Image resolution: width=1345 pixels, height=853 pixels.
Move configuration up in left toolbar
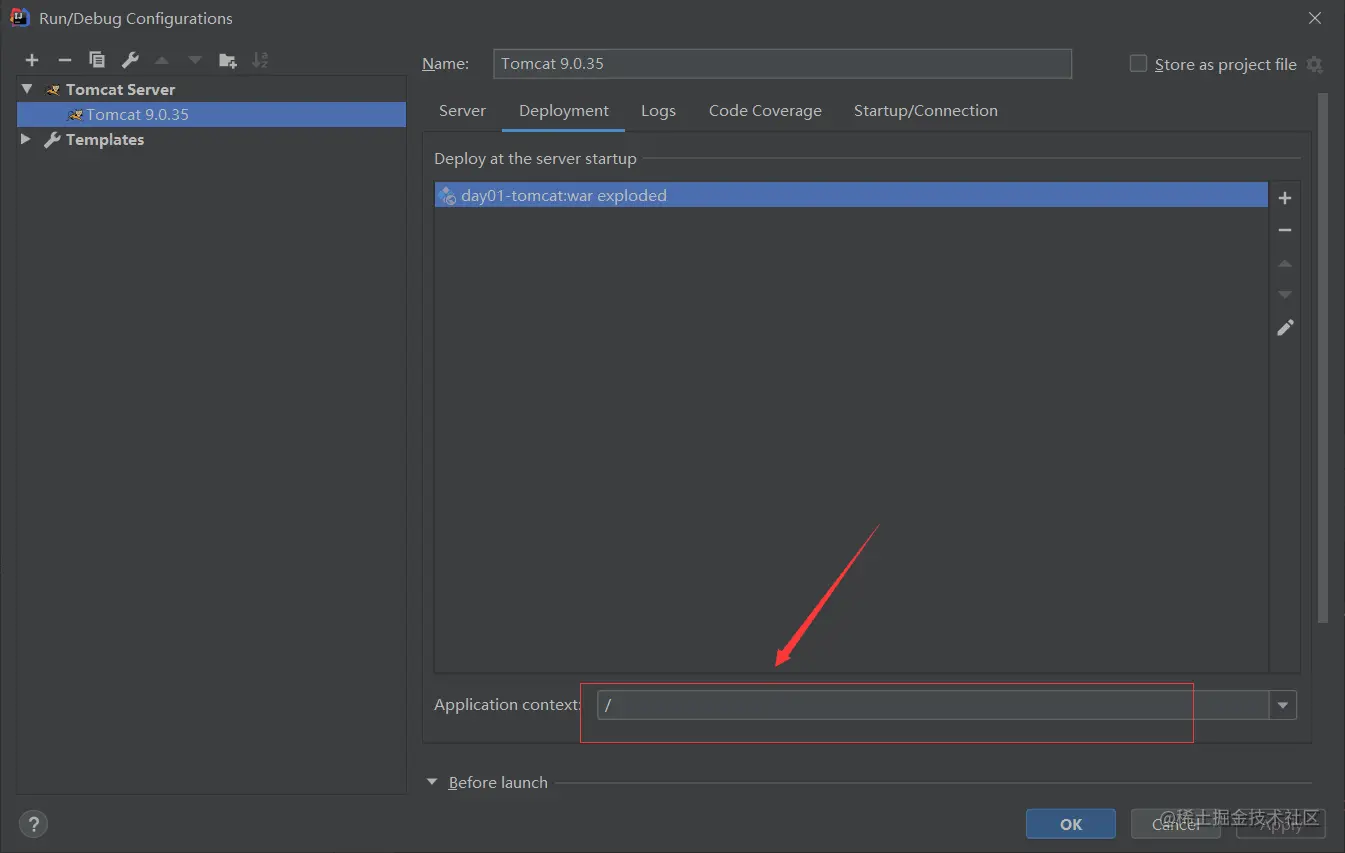[162, 60]
